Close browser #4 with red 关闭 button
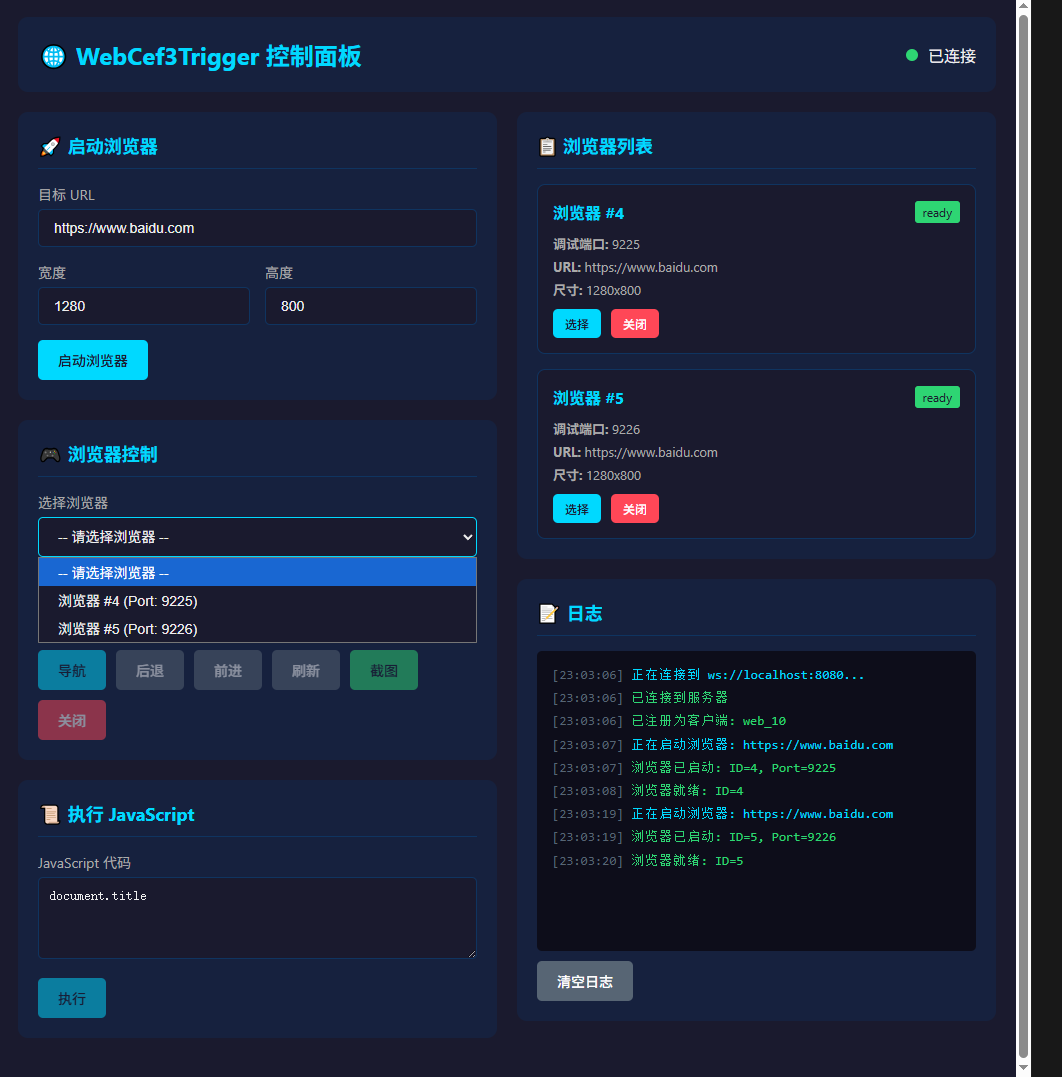The height and width of the screenshot is (1077, 1062). click(x=634, y=324)
